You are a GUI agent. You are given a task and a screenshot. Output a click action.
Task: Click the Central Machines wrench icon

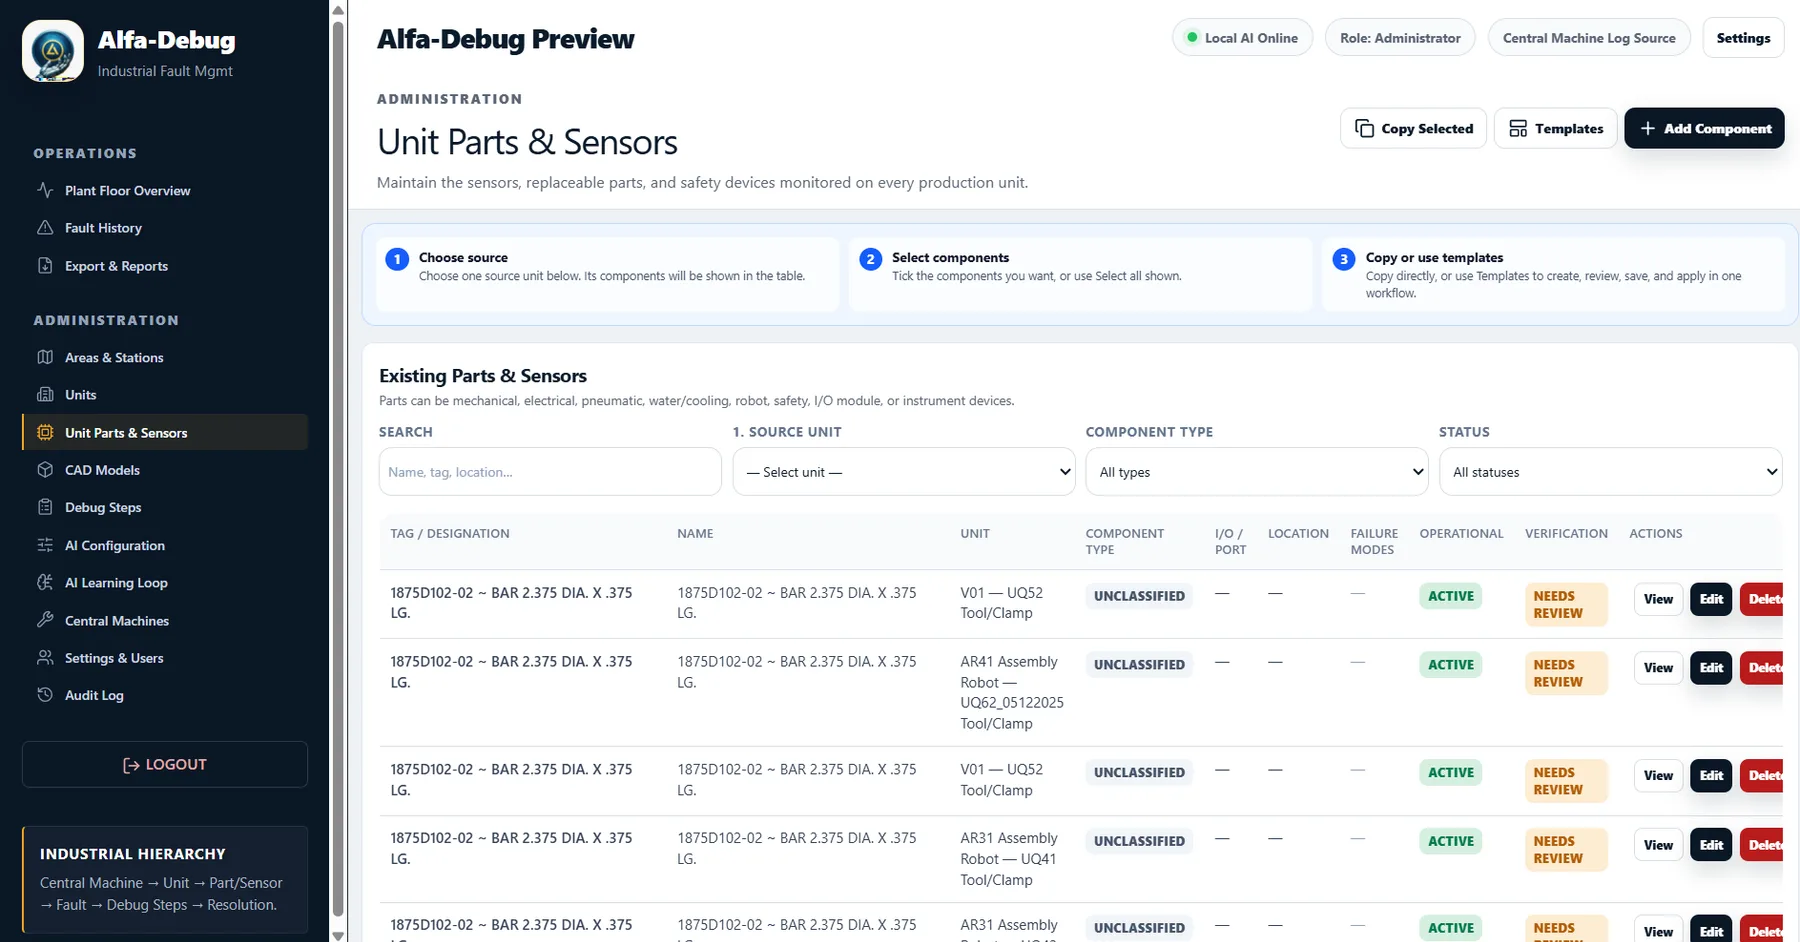point(45,620)
